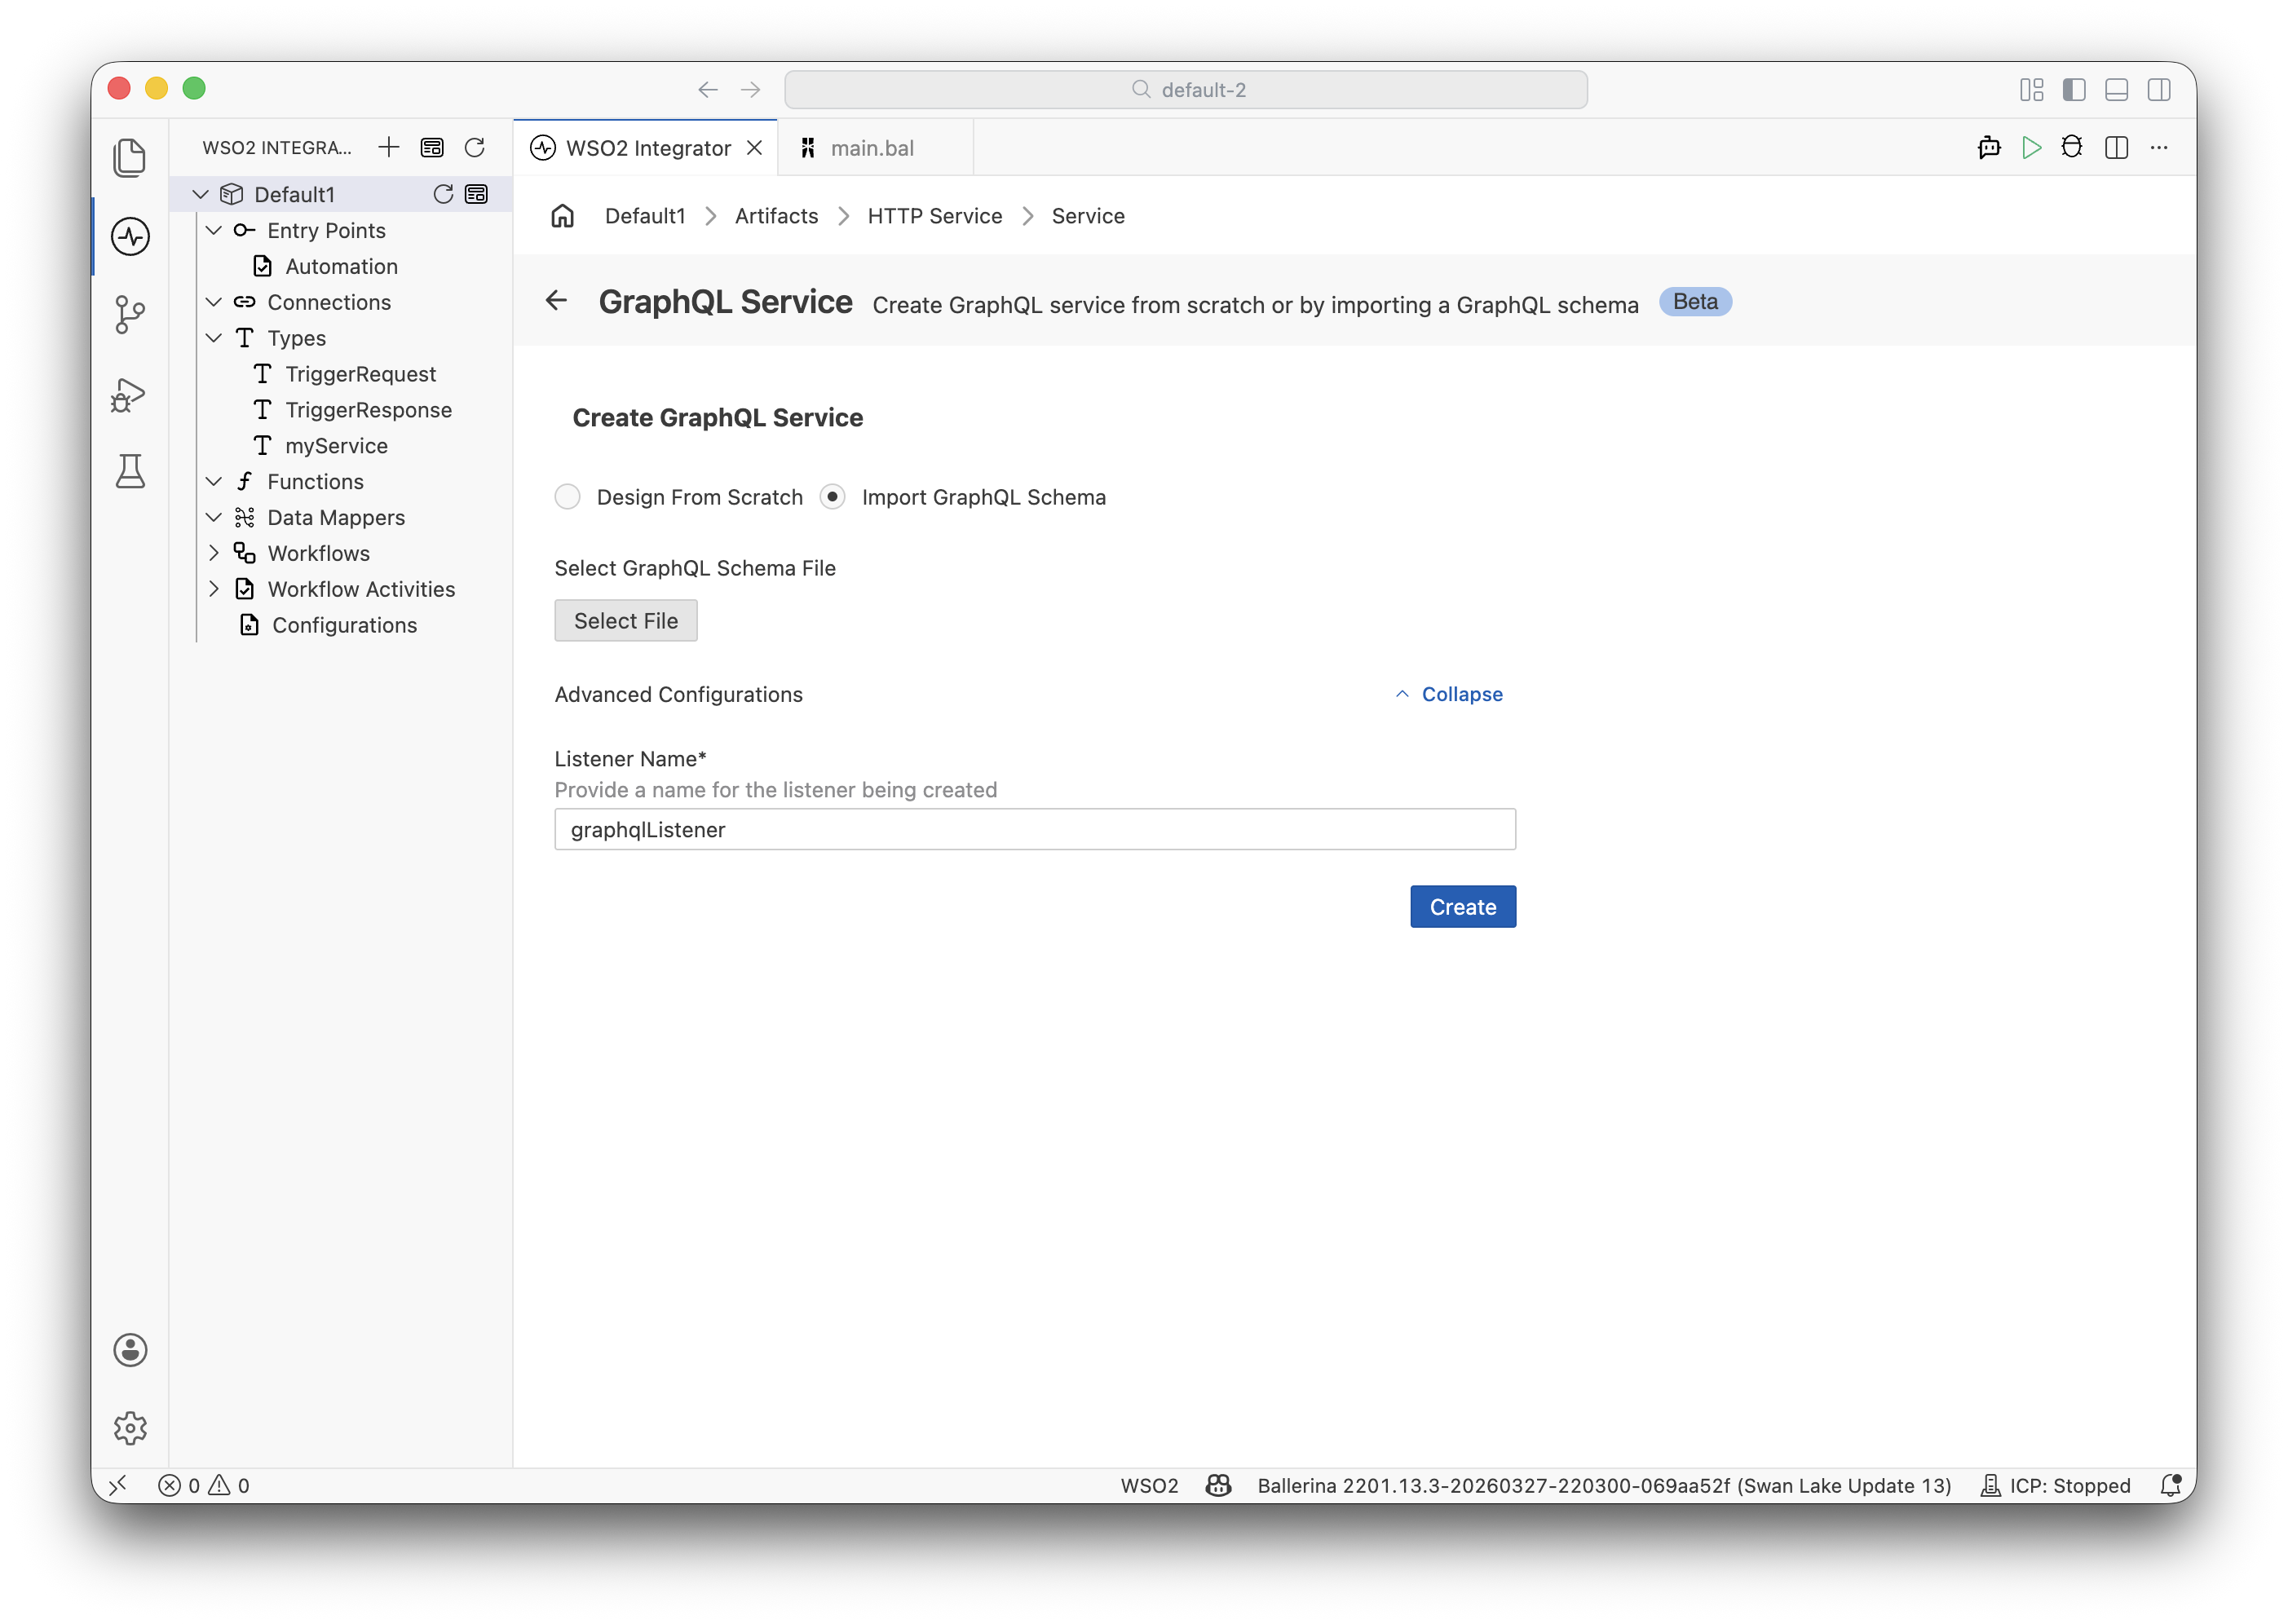Click the overview icon on Default1 row
This screenshot has height=1624, width=2288.
(476, 194)
